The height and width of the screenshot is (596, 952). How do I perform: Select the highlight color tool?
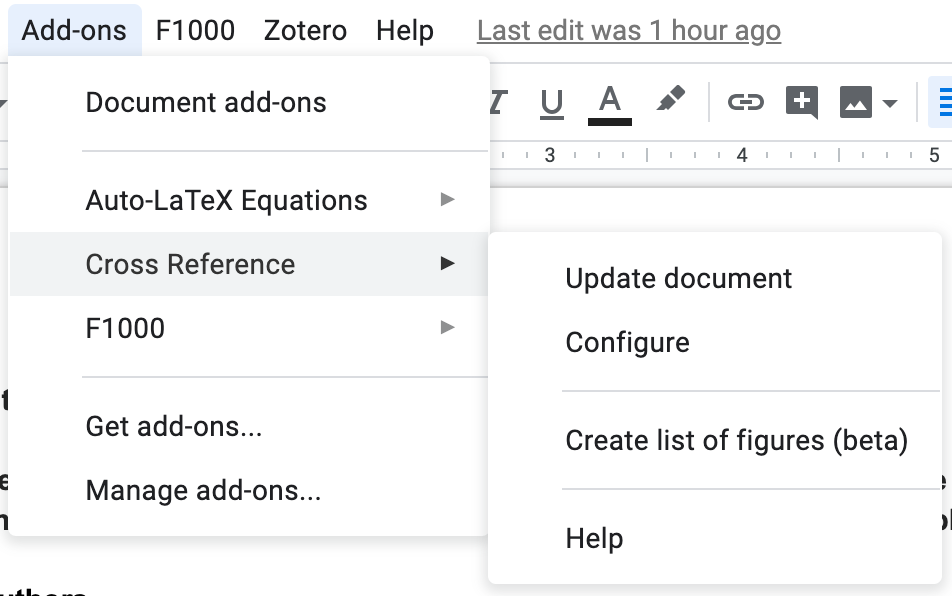[x=670, y=98]
